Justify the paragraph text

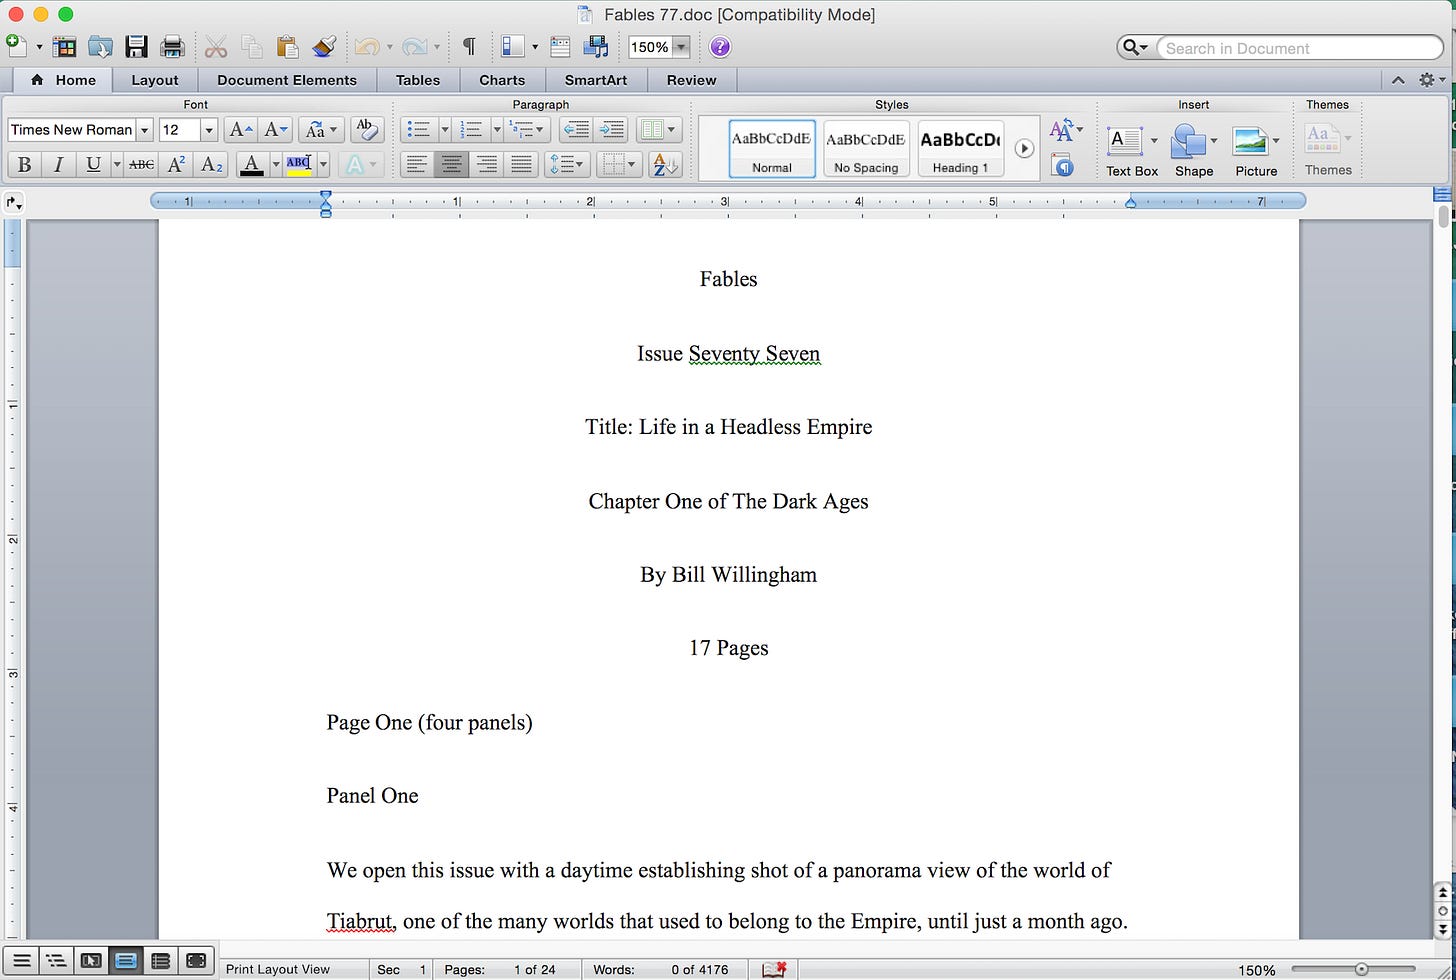(x=521, y=165)
